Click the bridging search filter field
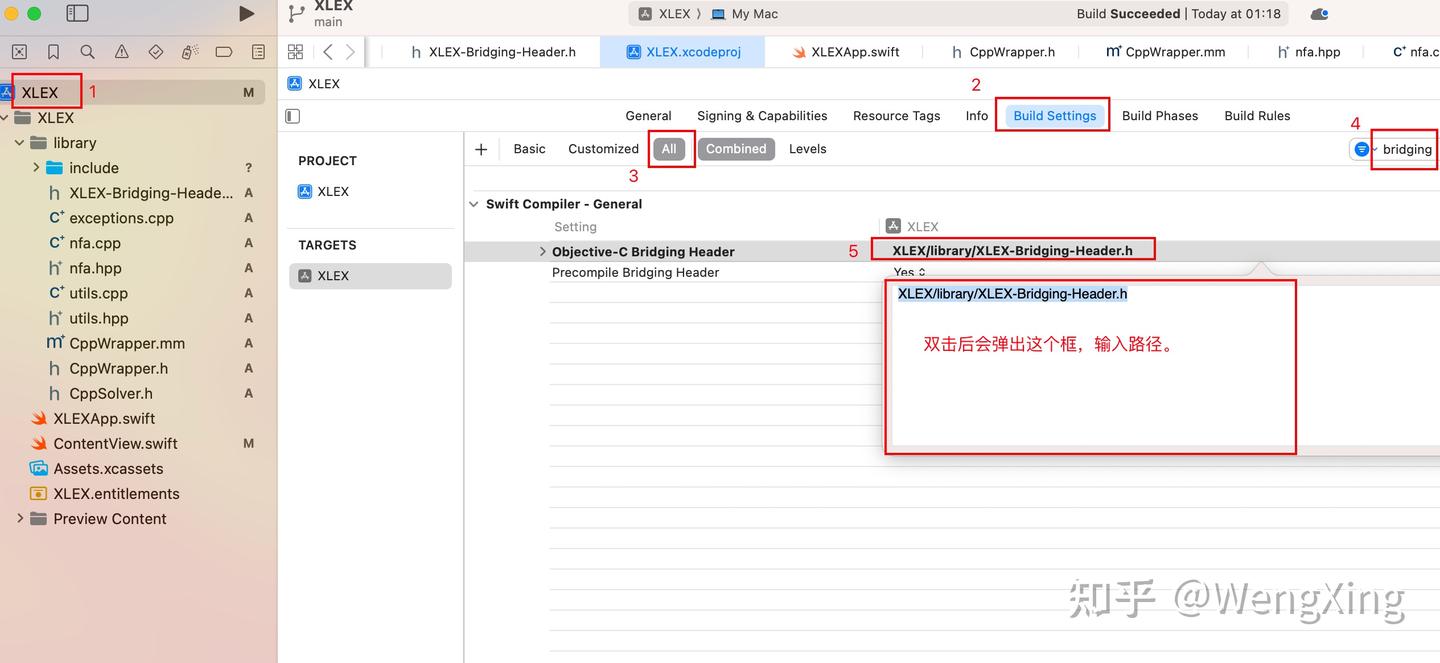This screenshot has width=1440, height=663. click(x=1407, y=149)
